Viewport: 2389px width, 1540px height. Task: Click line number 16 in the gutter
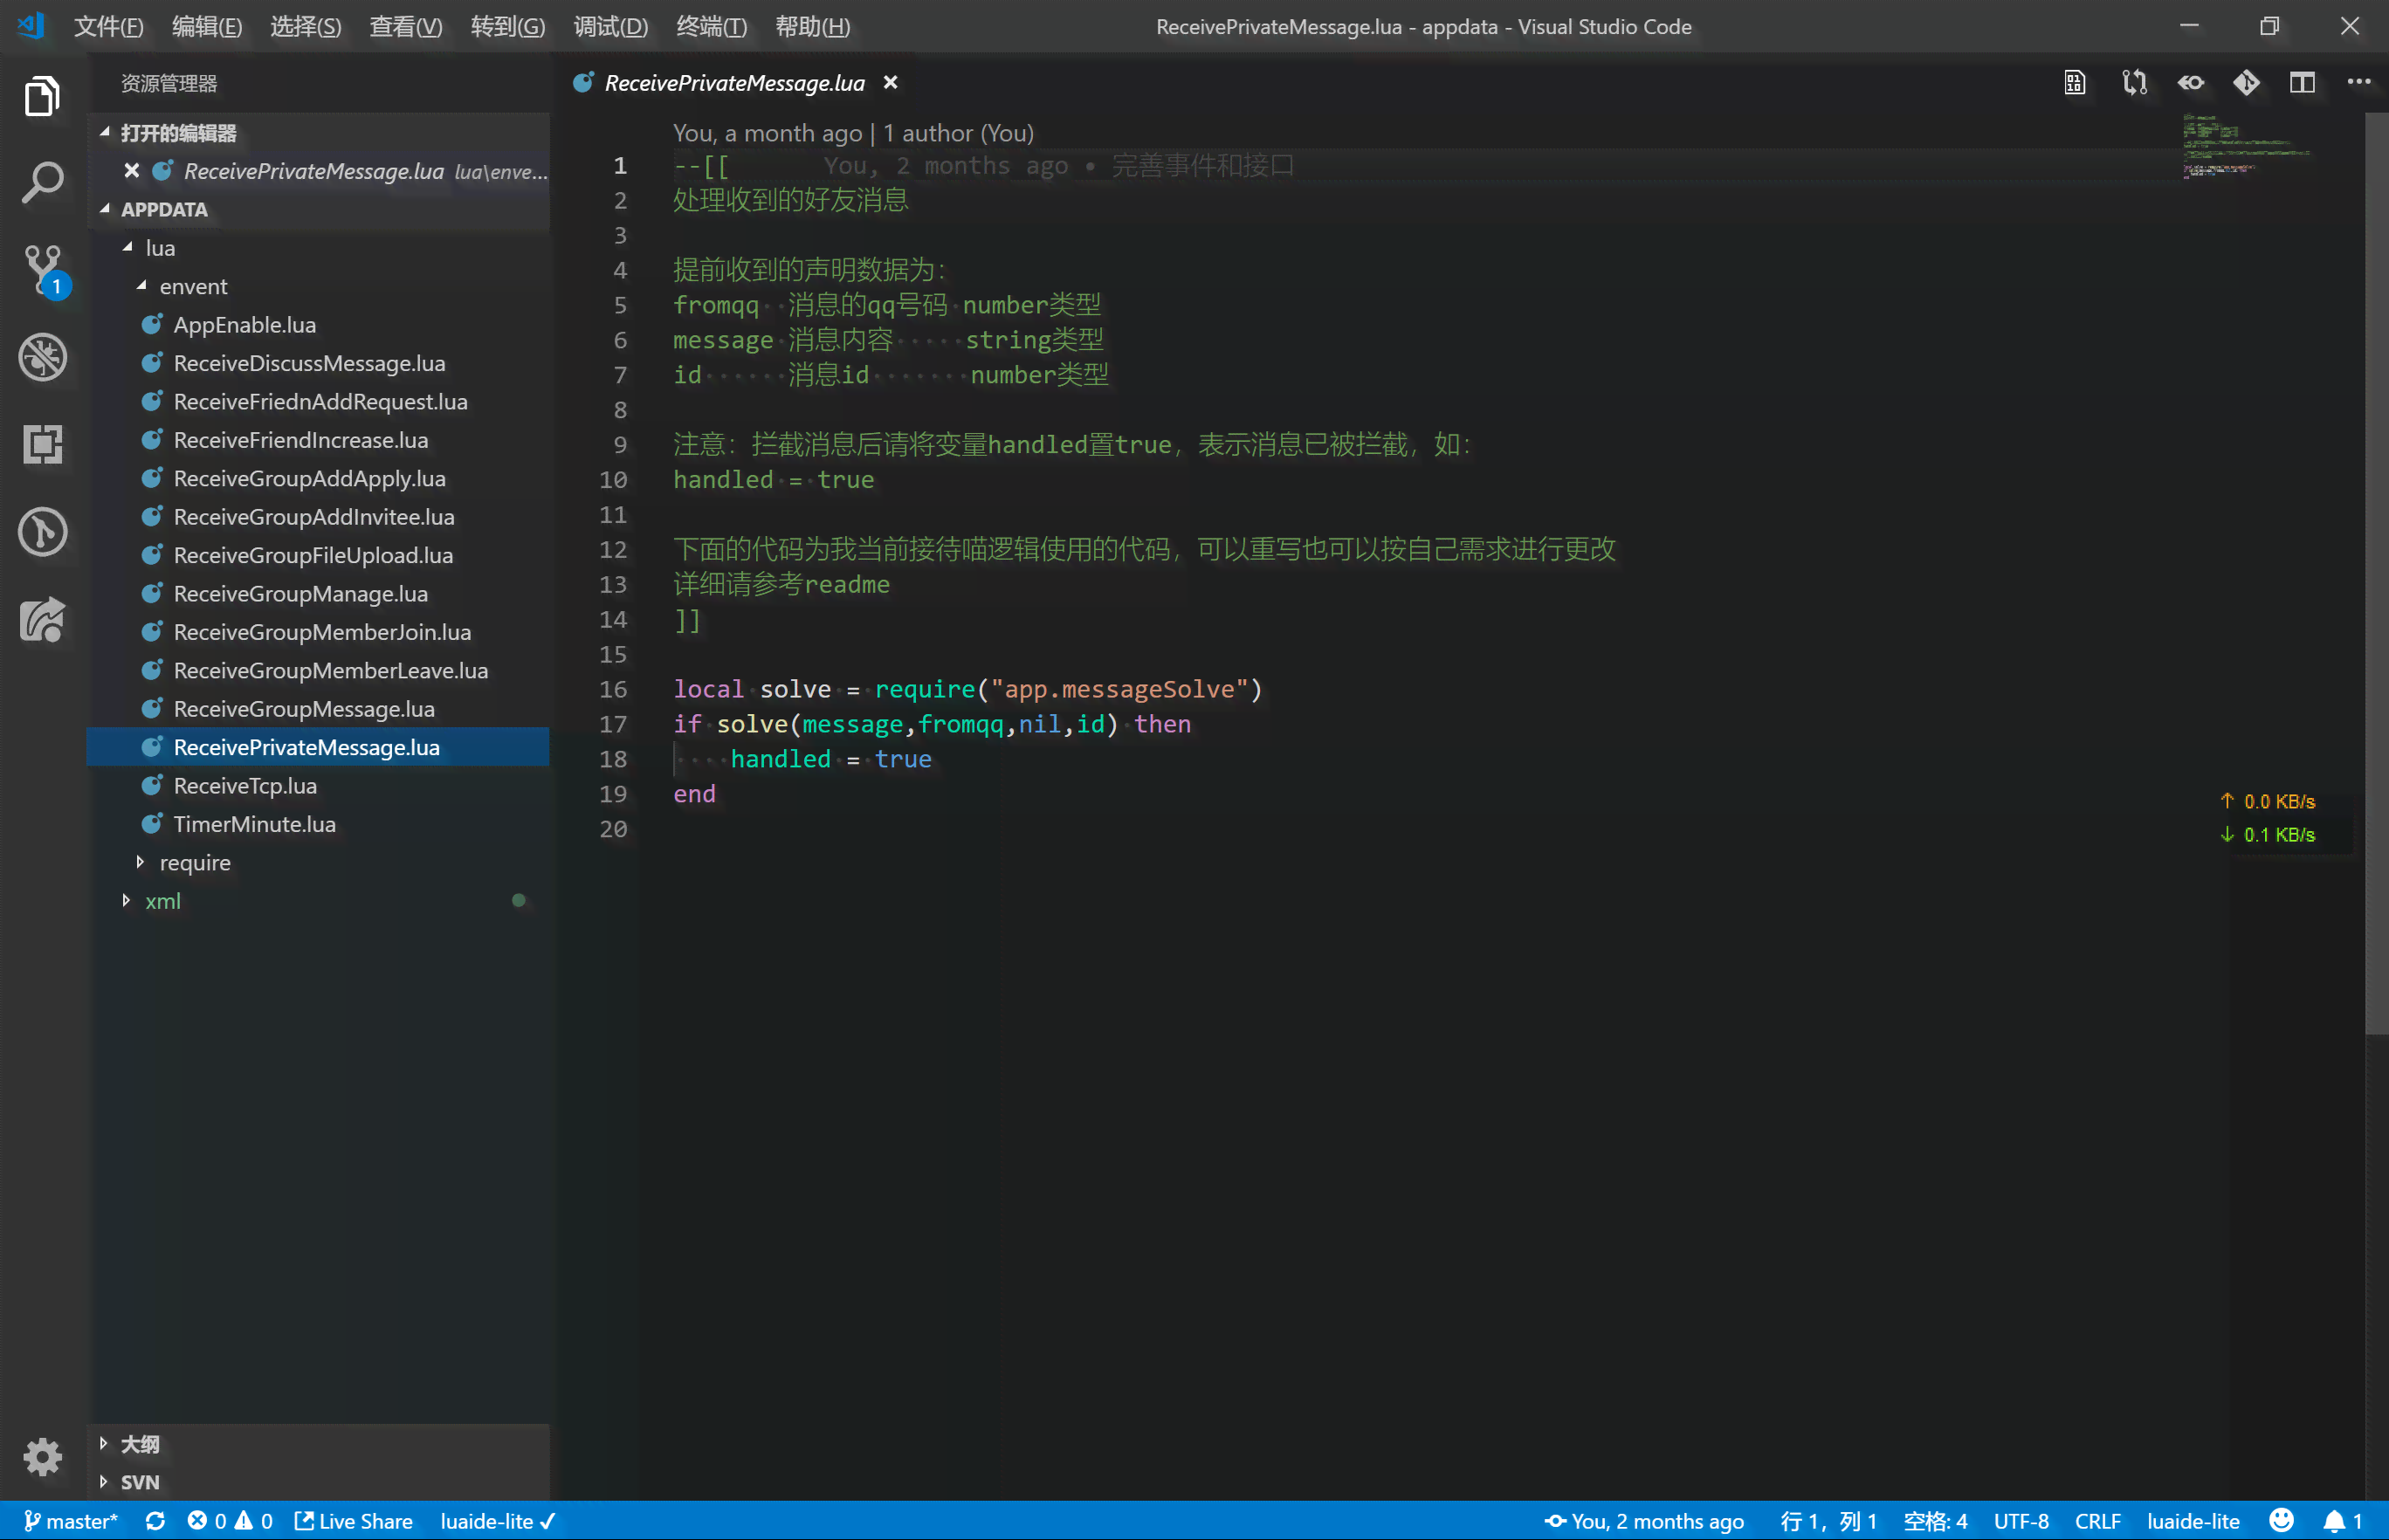pos(613,689)
